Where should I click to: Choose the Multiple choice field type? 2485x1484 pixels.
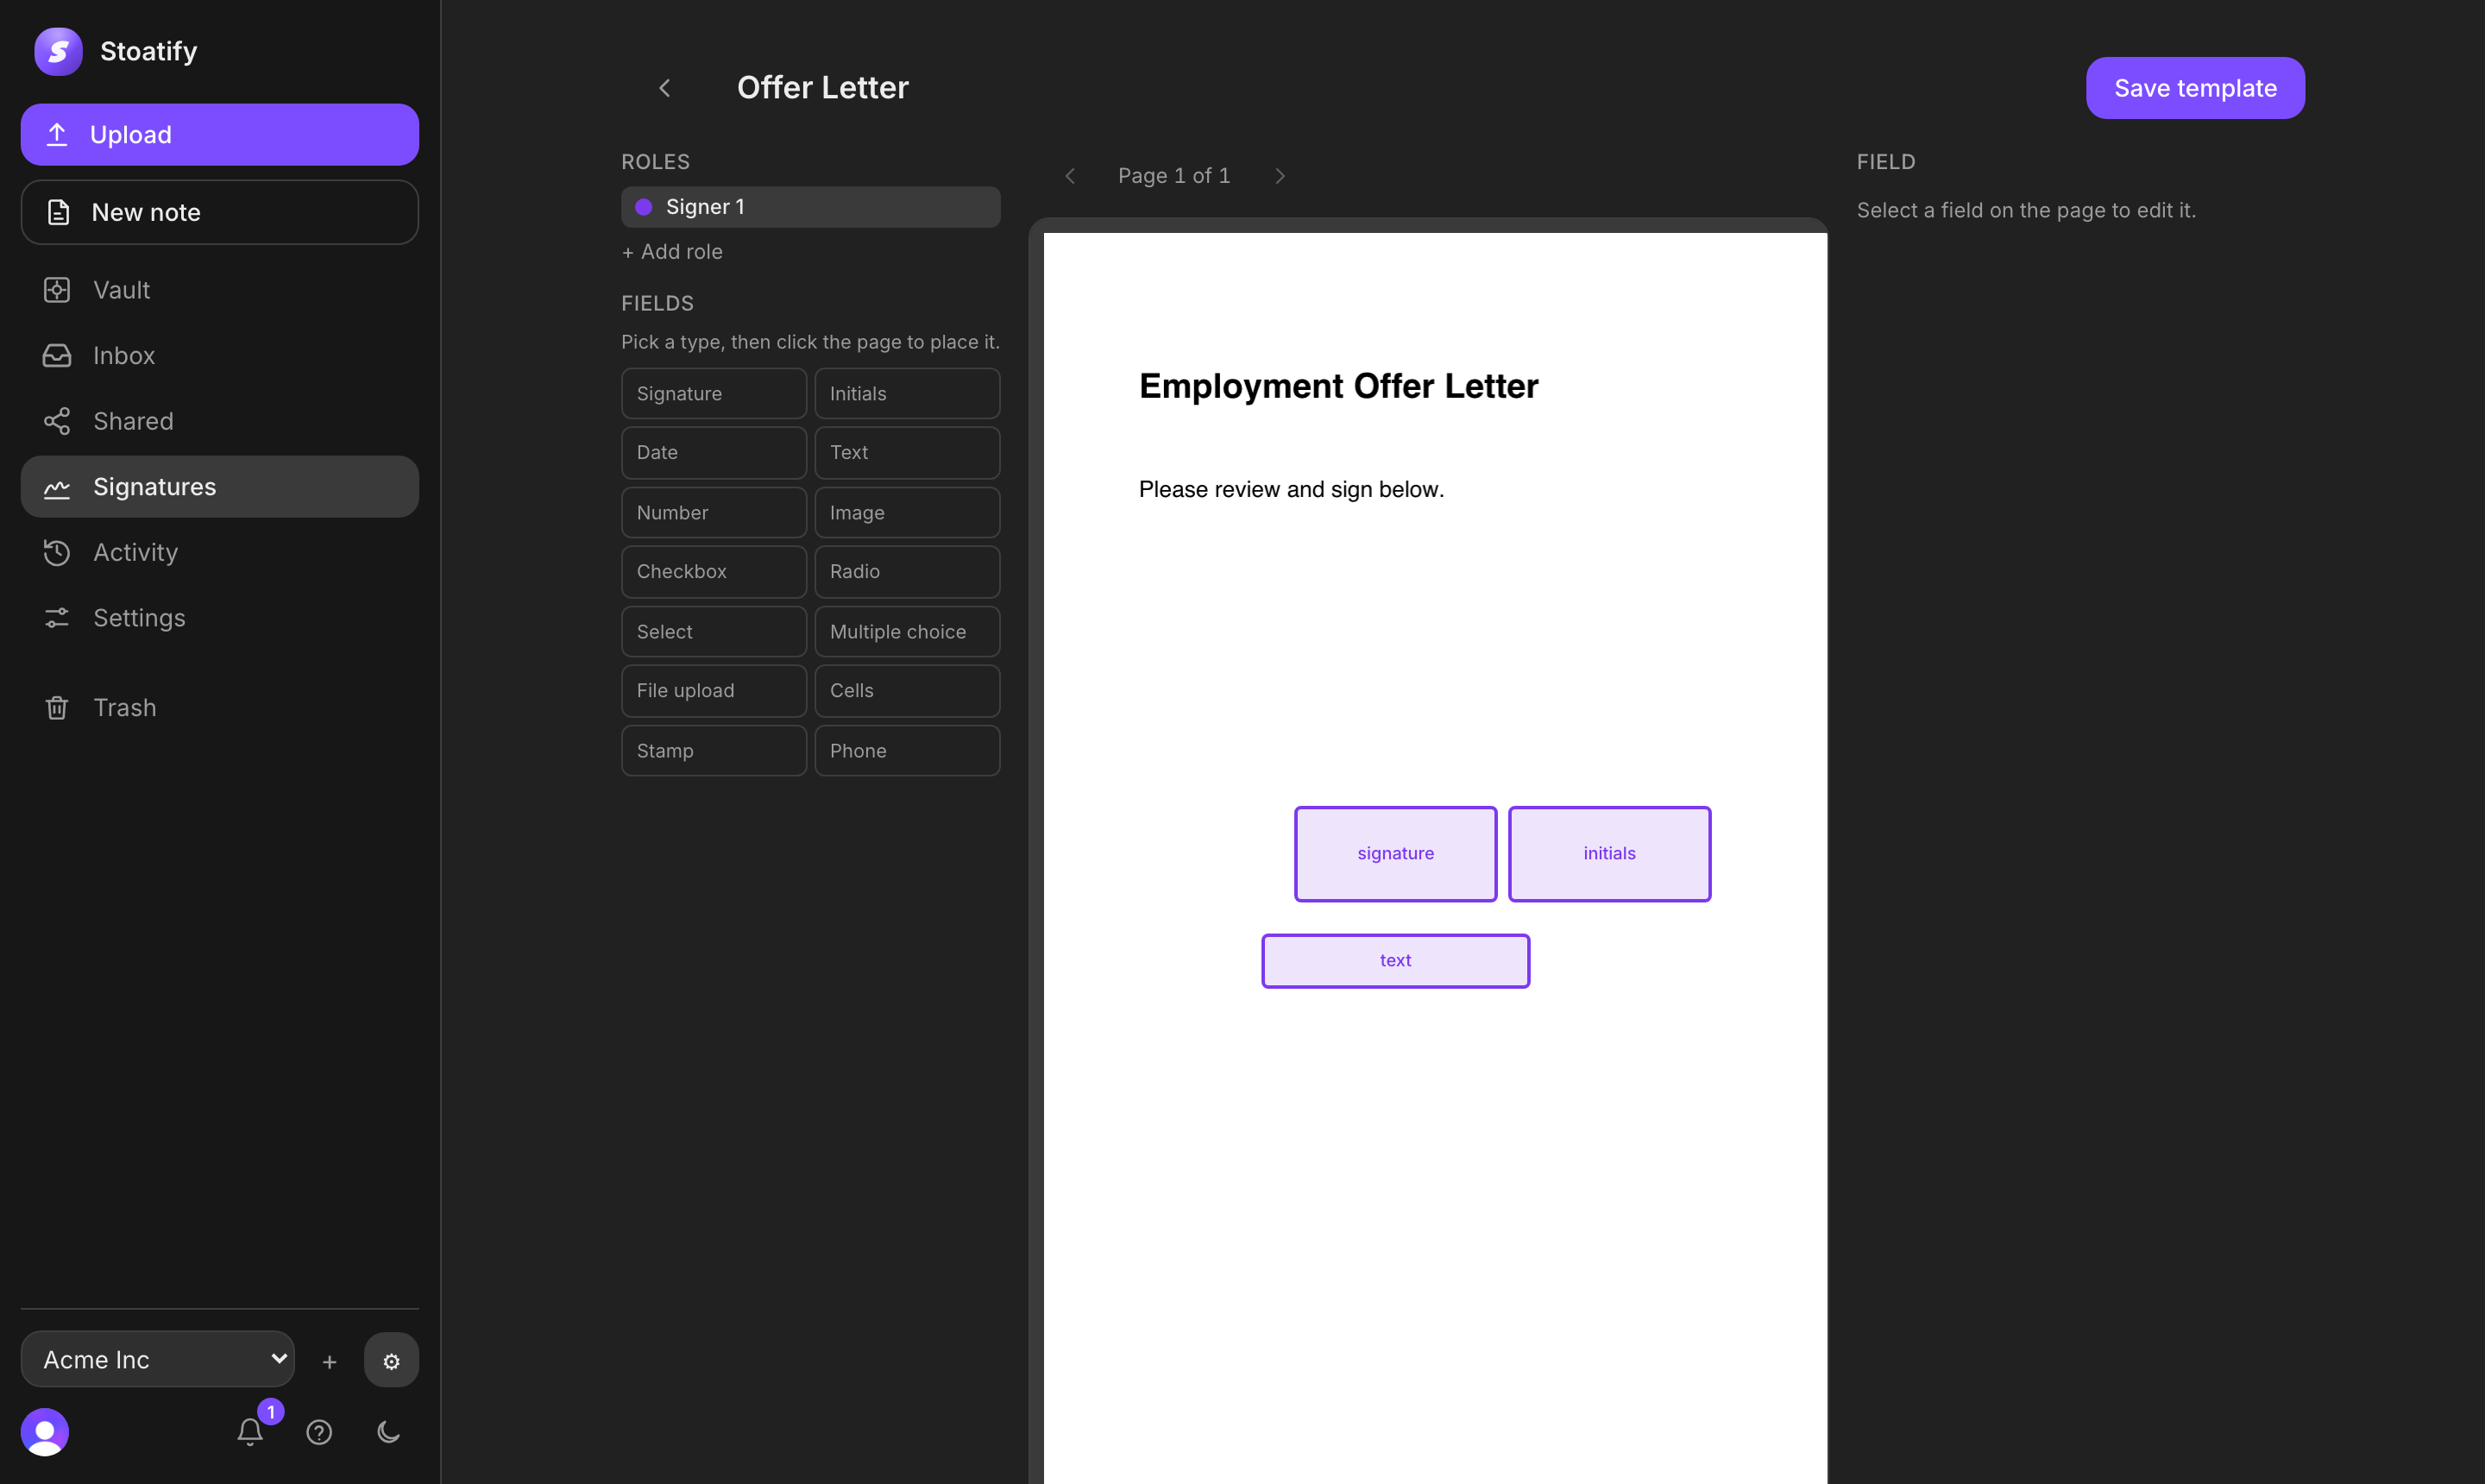[907, 631]
